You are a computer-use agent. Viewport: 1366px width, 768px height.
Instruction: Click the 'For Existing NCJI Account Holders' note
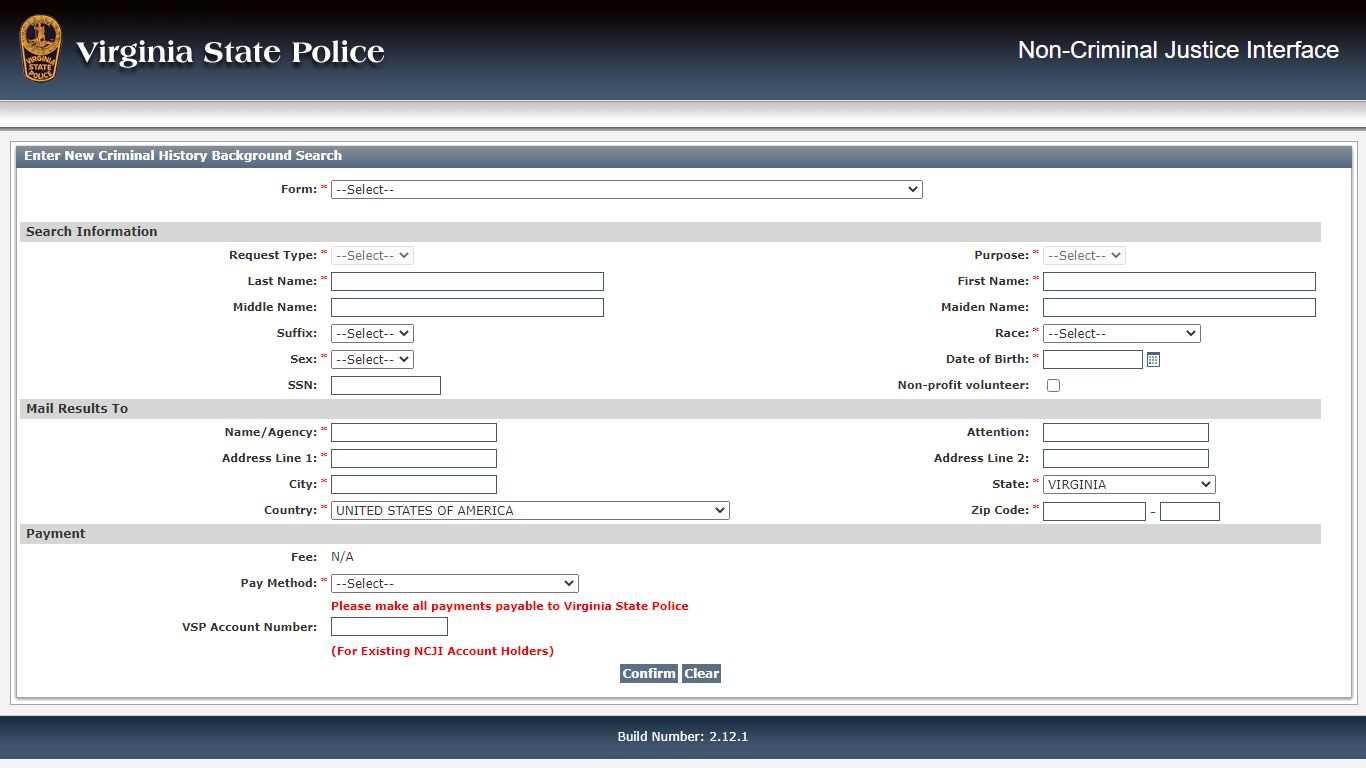[x=442, y=651]
